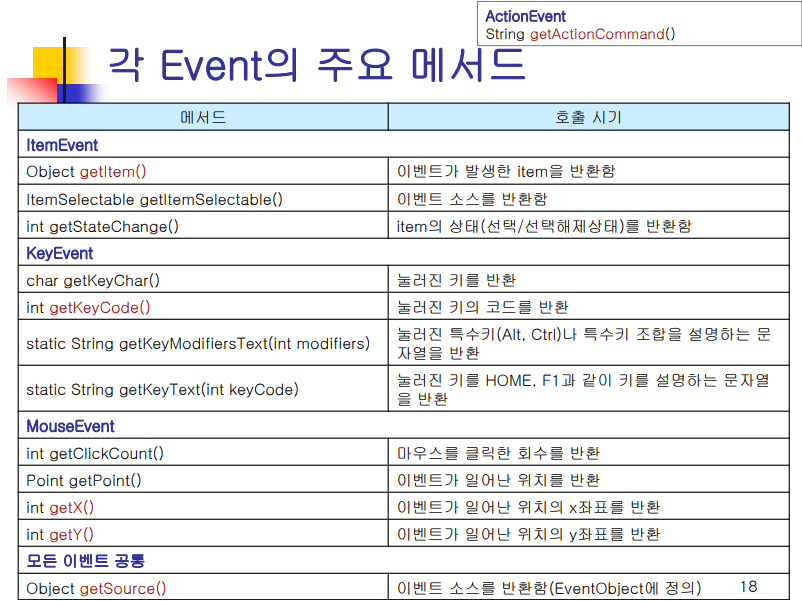Image resolution: width=802 pixels, height=601 pixels.
Task: Click the KeyEvent section heading
Action: (59, 253)
